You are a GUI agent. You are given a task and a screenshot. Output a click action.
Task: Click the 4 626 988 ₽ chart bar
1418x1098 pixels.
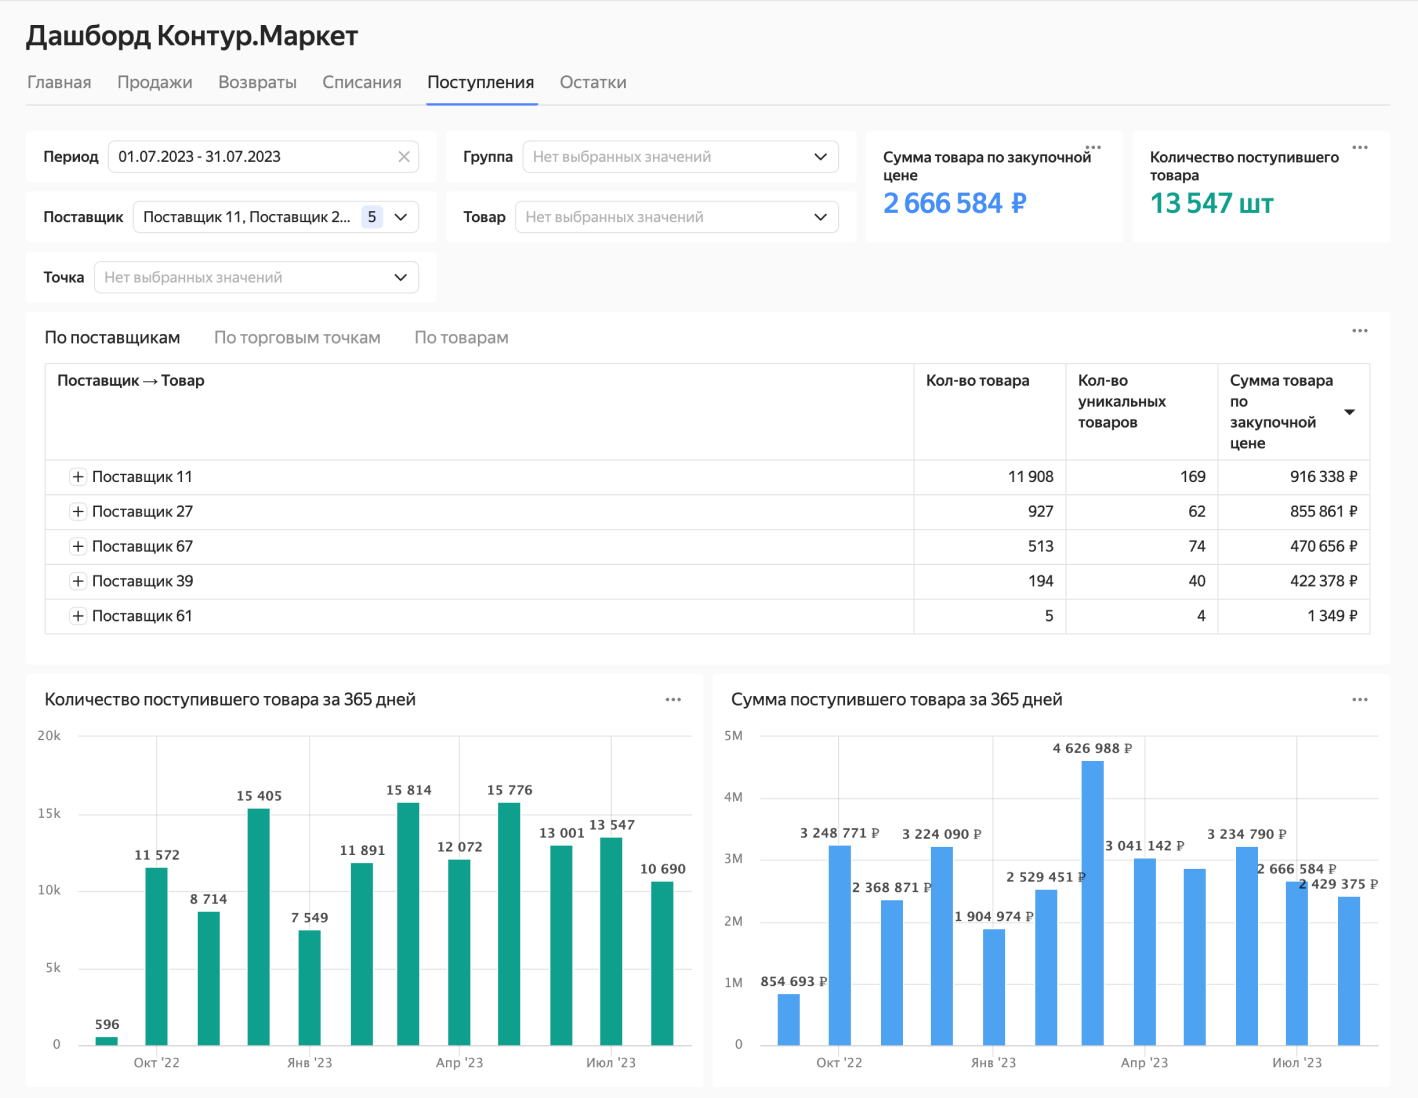coord(1092,902)
